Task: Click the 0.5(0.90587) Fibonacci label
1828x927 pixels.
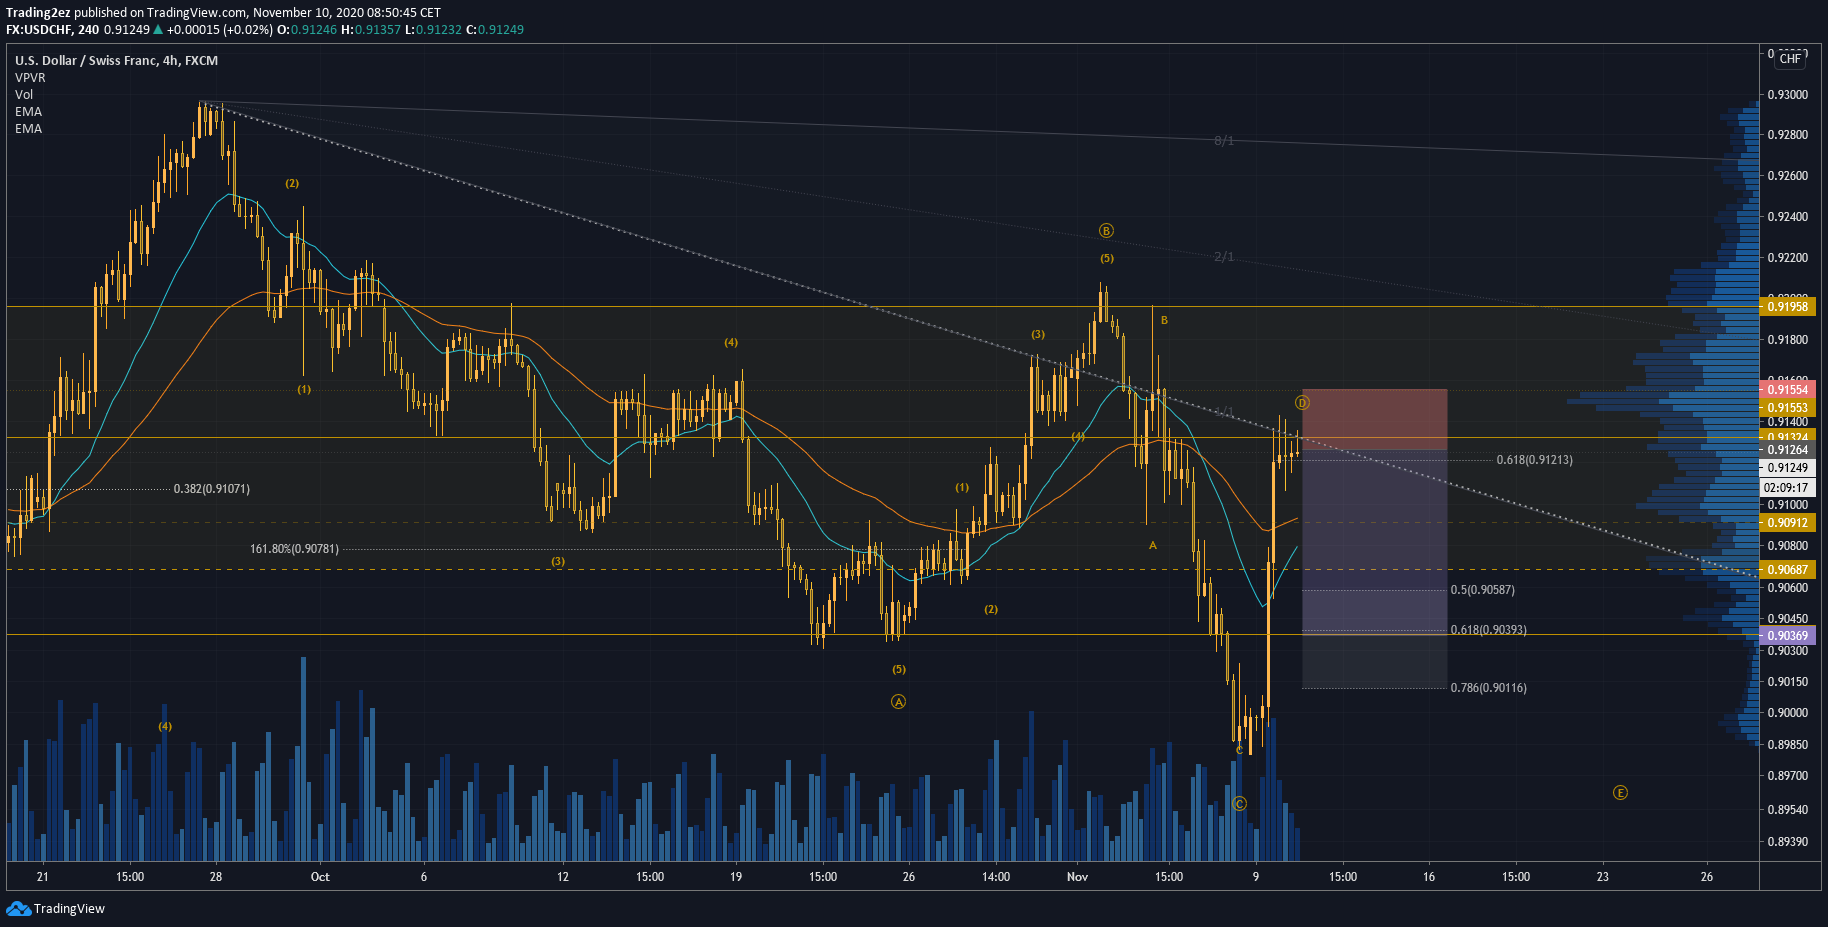Action: (x=1482, y=590)
